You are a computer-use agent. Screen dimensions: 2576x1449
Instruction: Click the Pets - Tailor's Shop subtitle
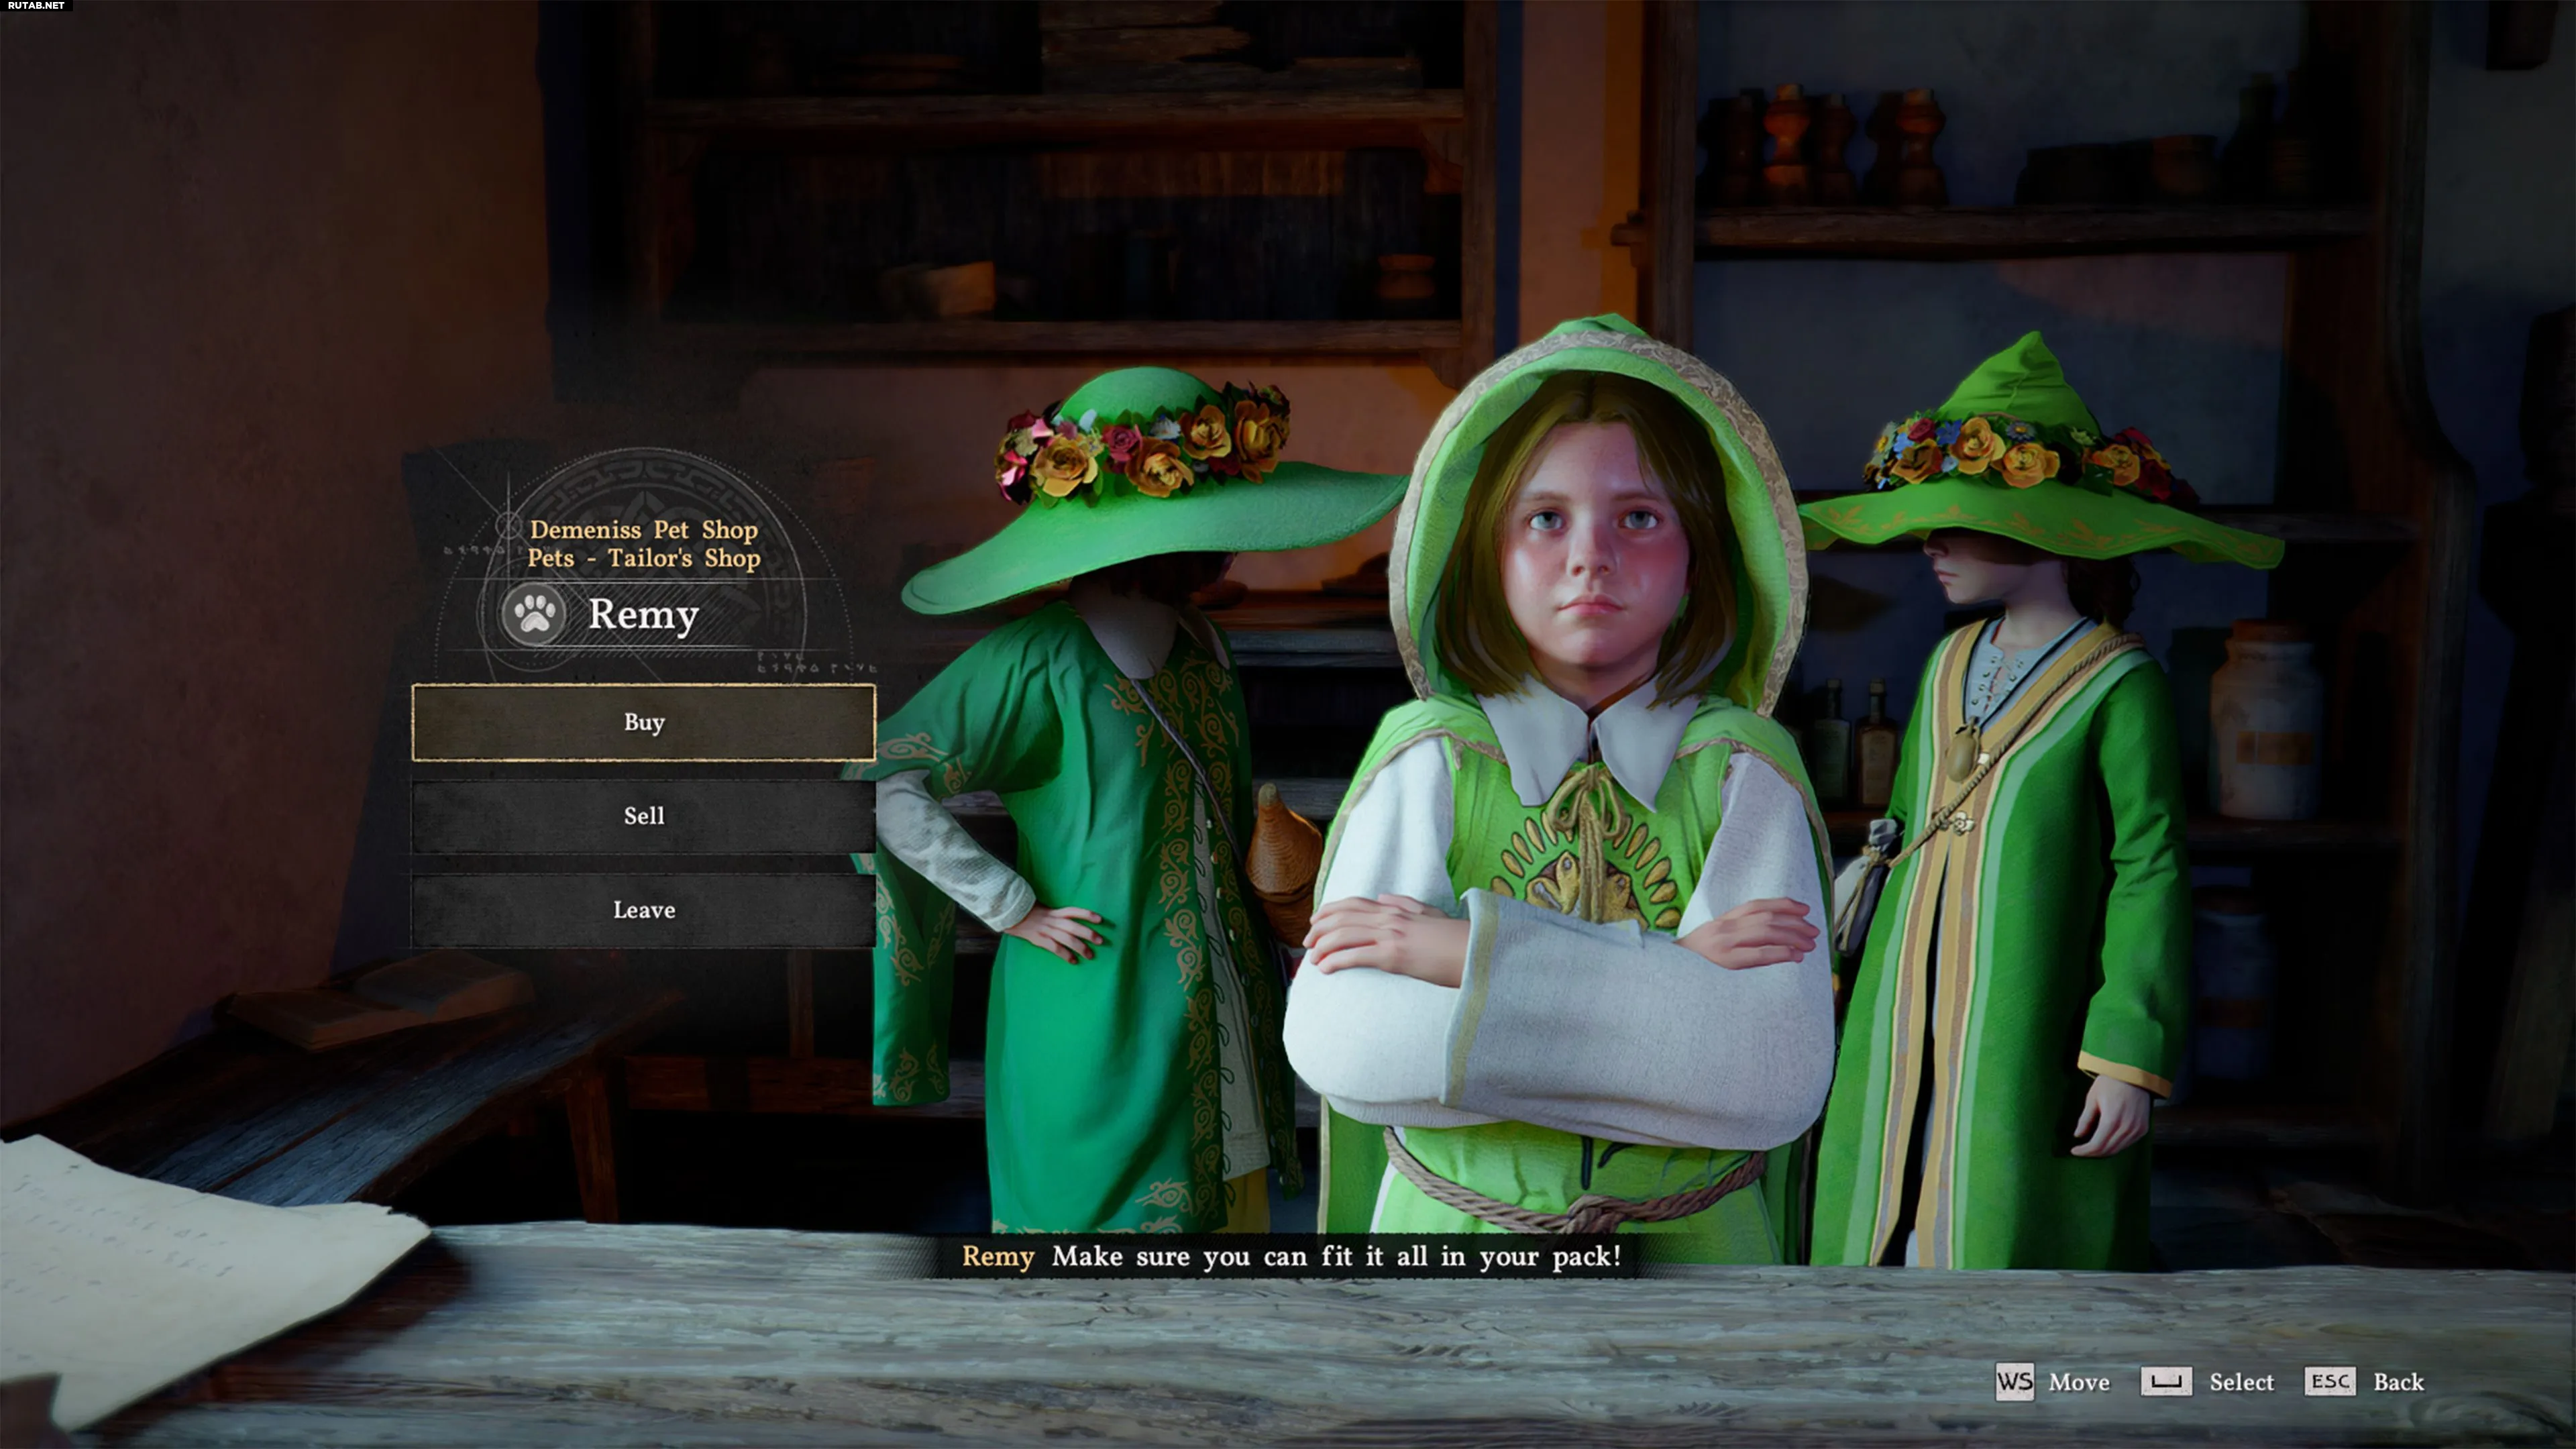[x=643, y=558]
